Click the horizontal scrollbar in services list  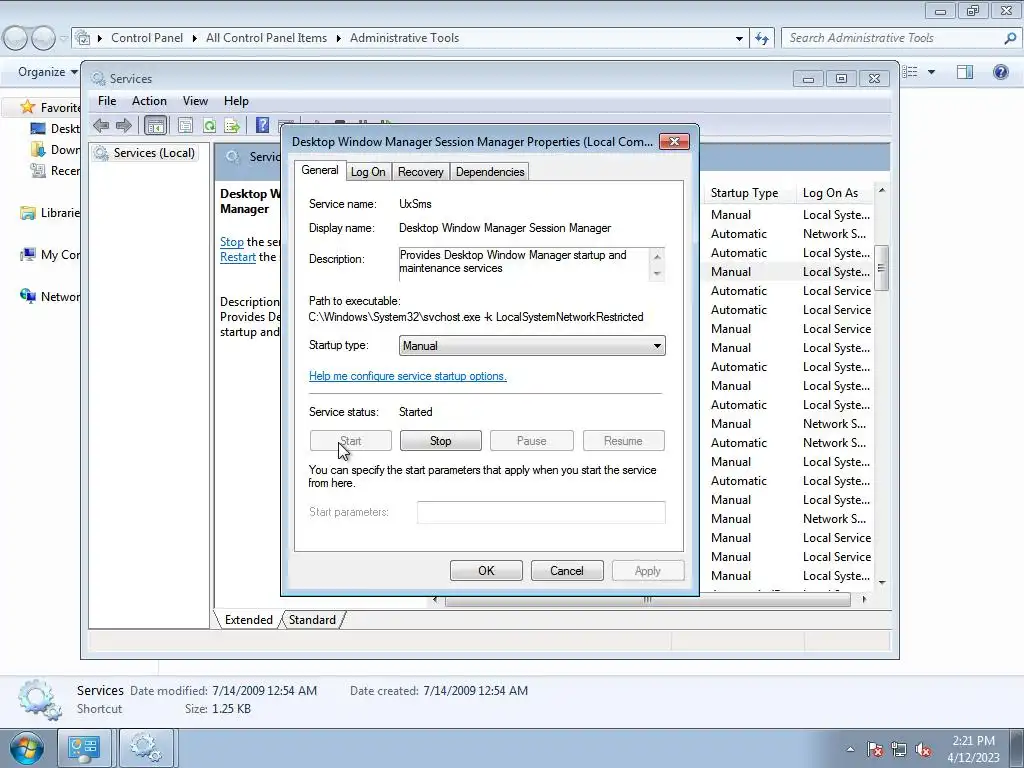pyautogui.click(x=647, y=599)
